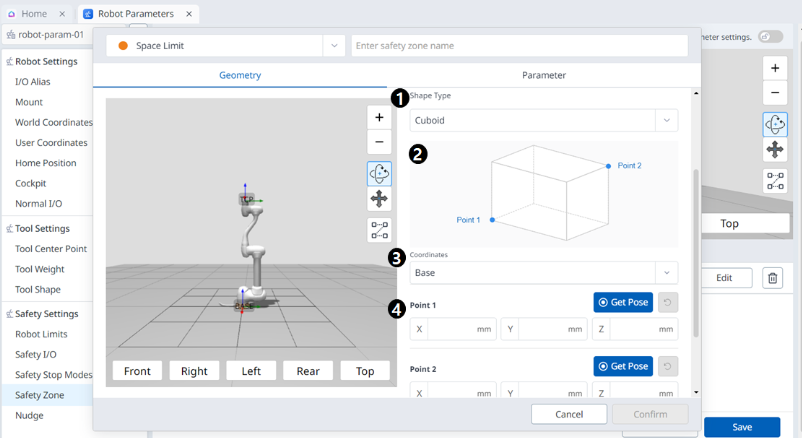Toggle the parameter settings switch at top right
This screenshot has height=438, width=802.
[x=770, y=37]
